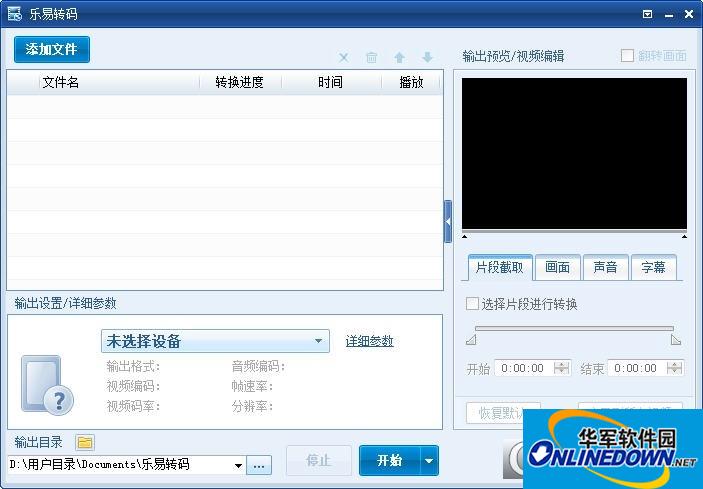Screen dimensions: 703x489
Task: Adjust the 结束 time stepper arrows
Action: [x=674, y=368]
